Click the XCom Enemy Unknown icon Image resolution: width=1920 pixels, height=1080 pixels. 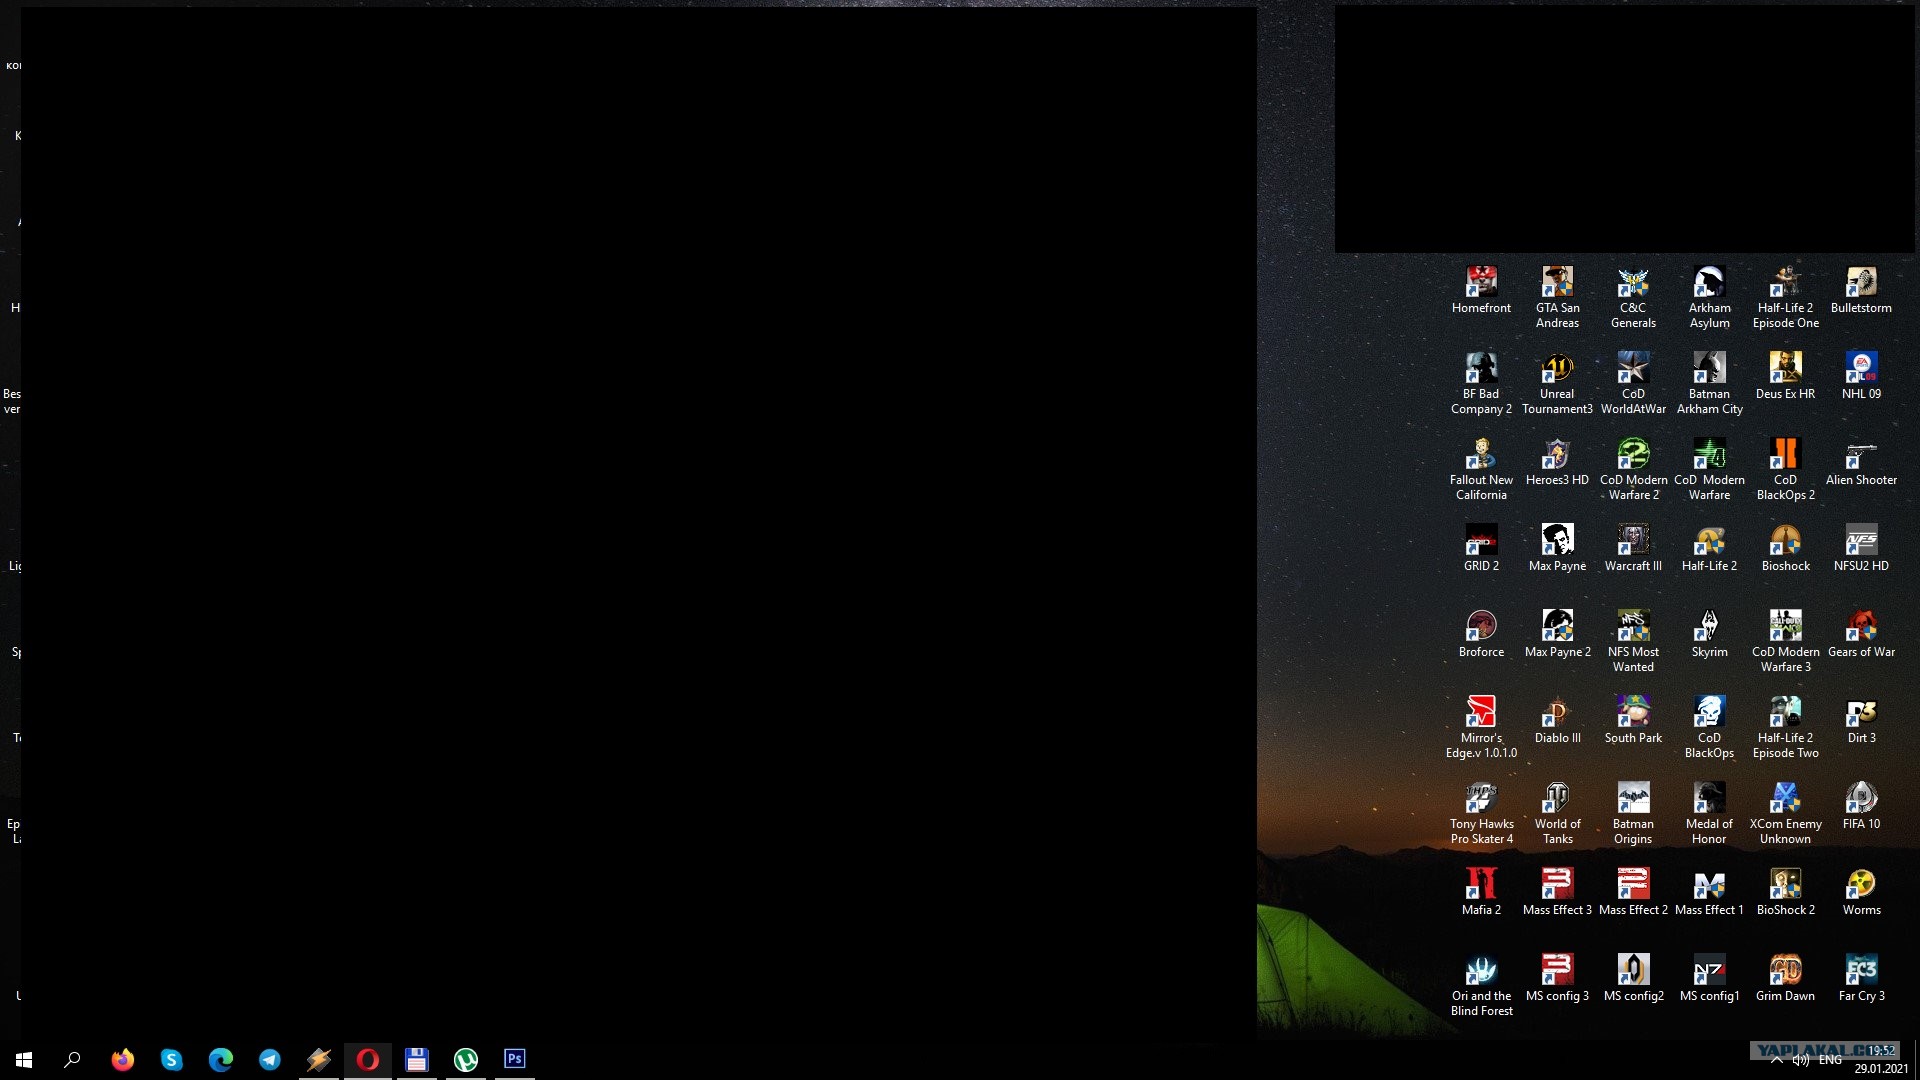click(x=1785, y=813)
